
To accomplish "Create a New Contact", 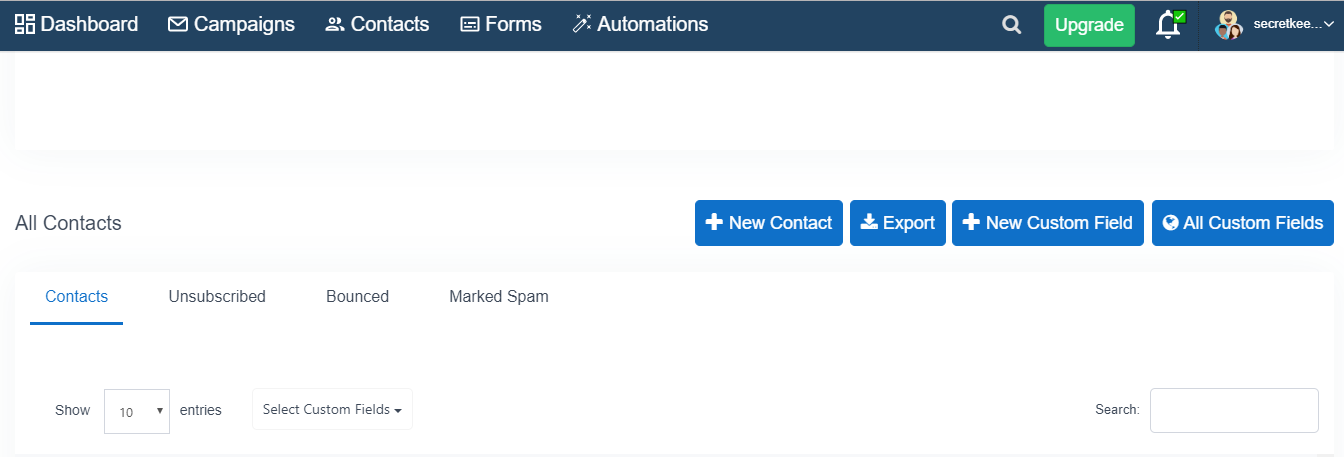I will [769, 223].
